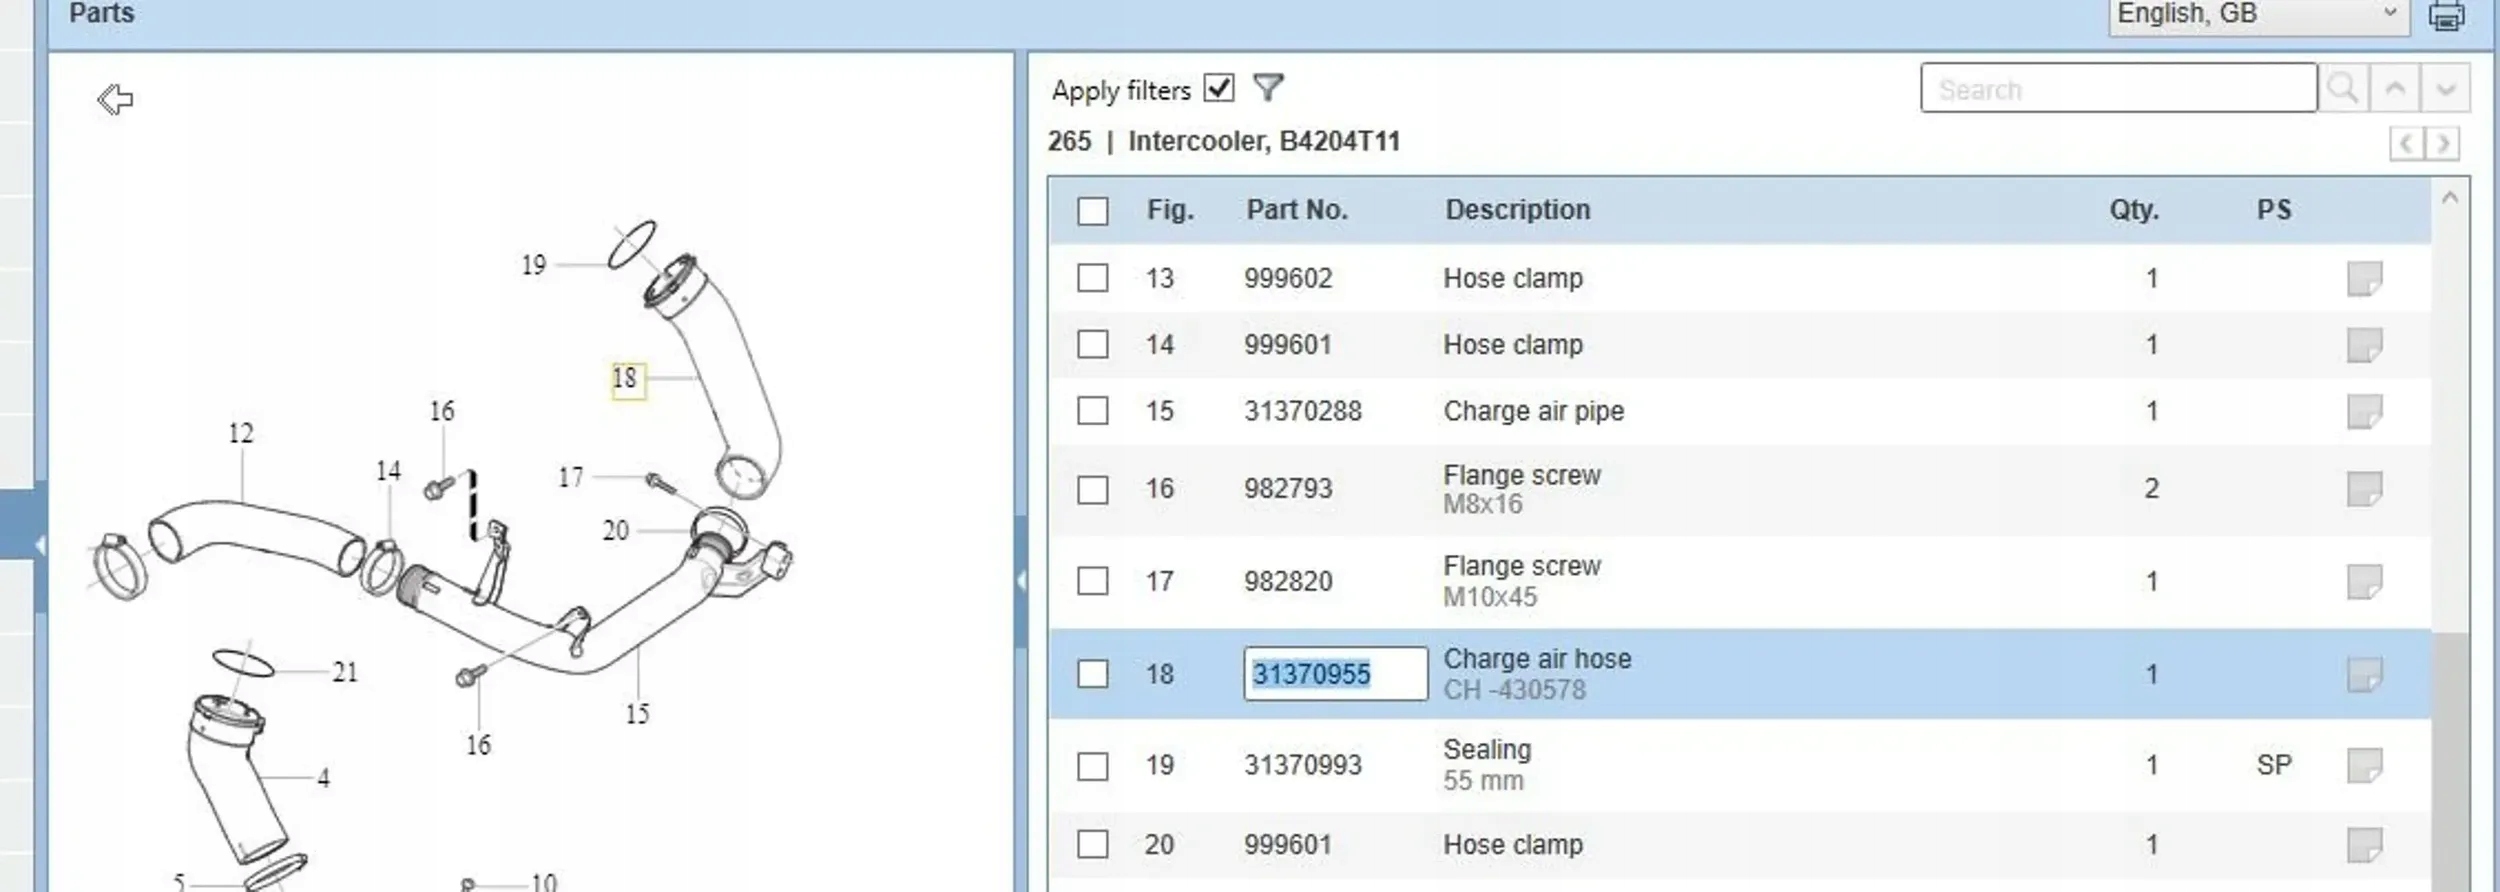The width and height of the screenshot is (2500, 892).
Task: Tick checkbox for fig 14 Hose clamp
Action: [1092, 345]
